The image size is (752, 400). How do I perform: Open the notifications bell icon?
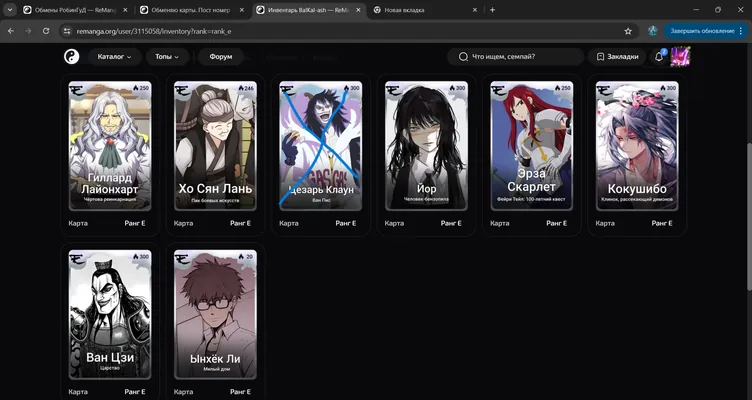click(x=659, y=57)
